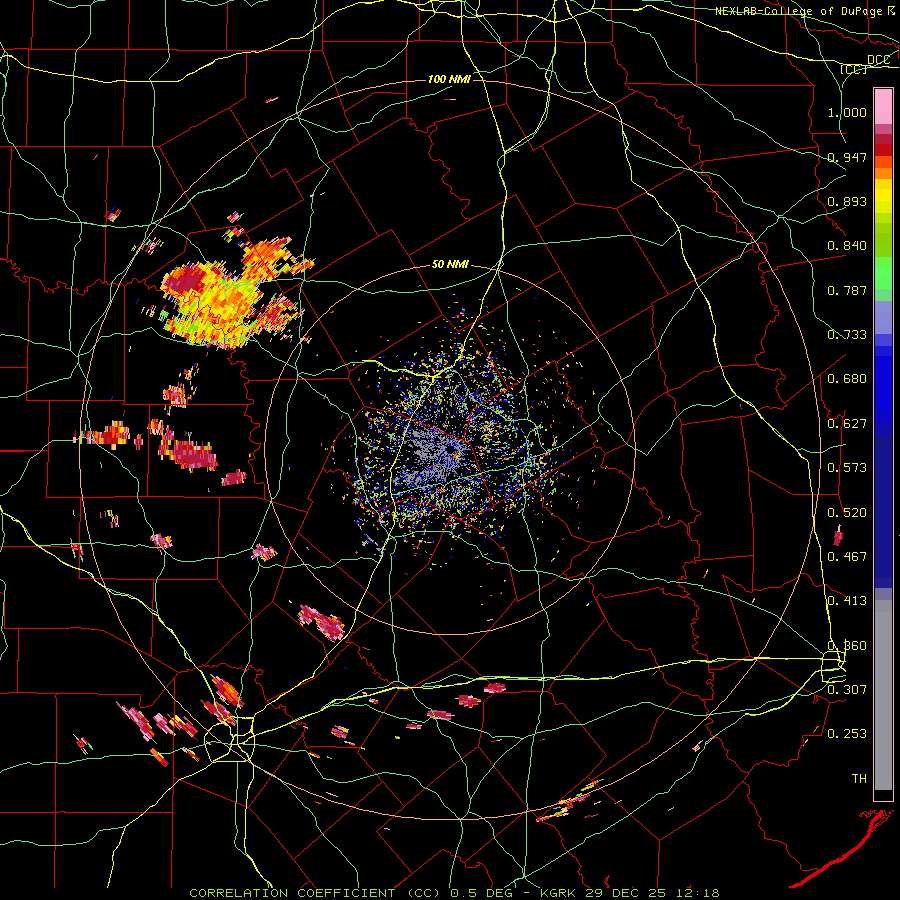The height and width of the screenshot is (900, 900).
Task: Click the "TH" threshold label on scale
Action: 859,778
